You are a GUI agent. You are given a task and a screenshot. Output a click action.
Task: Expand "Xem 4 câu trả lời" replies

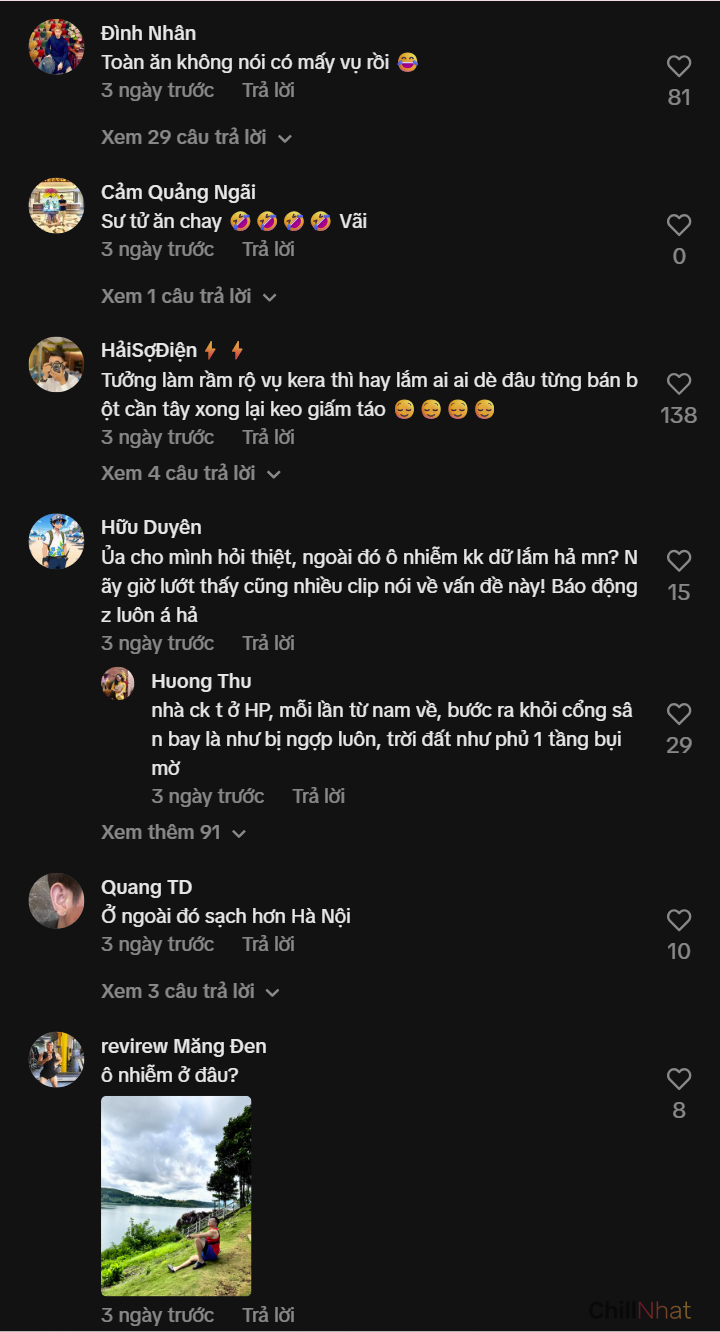[190, 473]
